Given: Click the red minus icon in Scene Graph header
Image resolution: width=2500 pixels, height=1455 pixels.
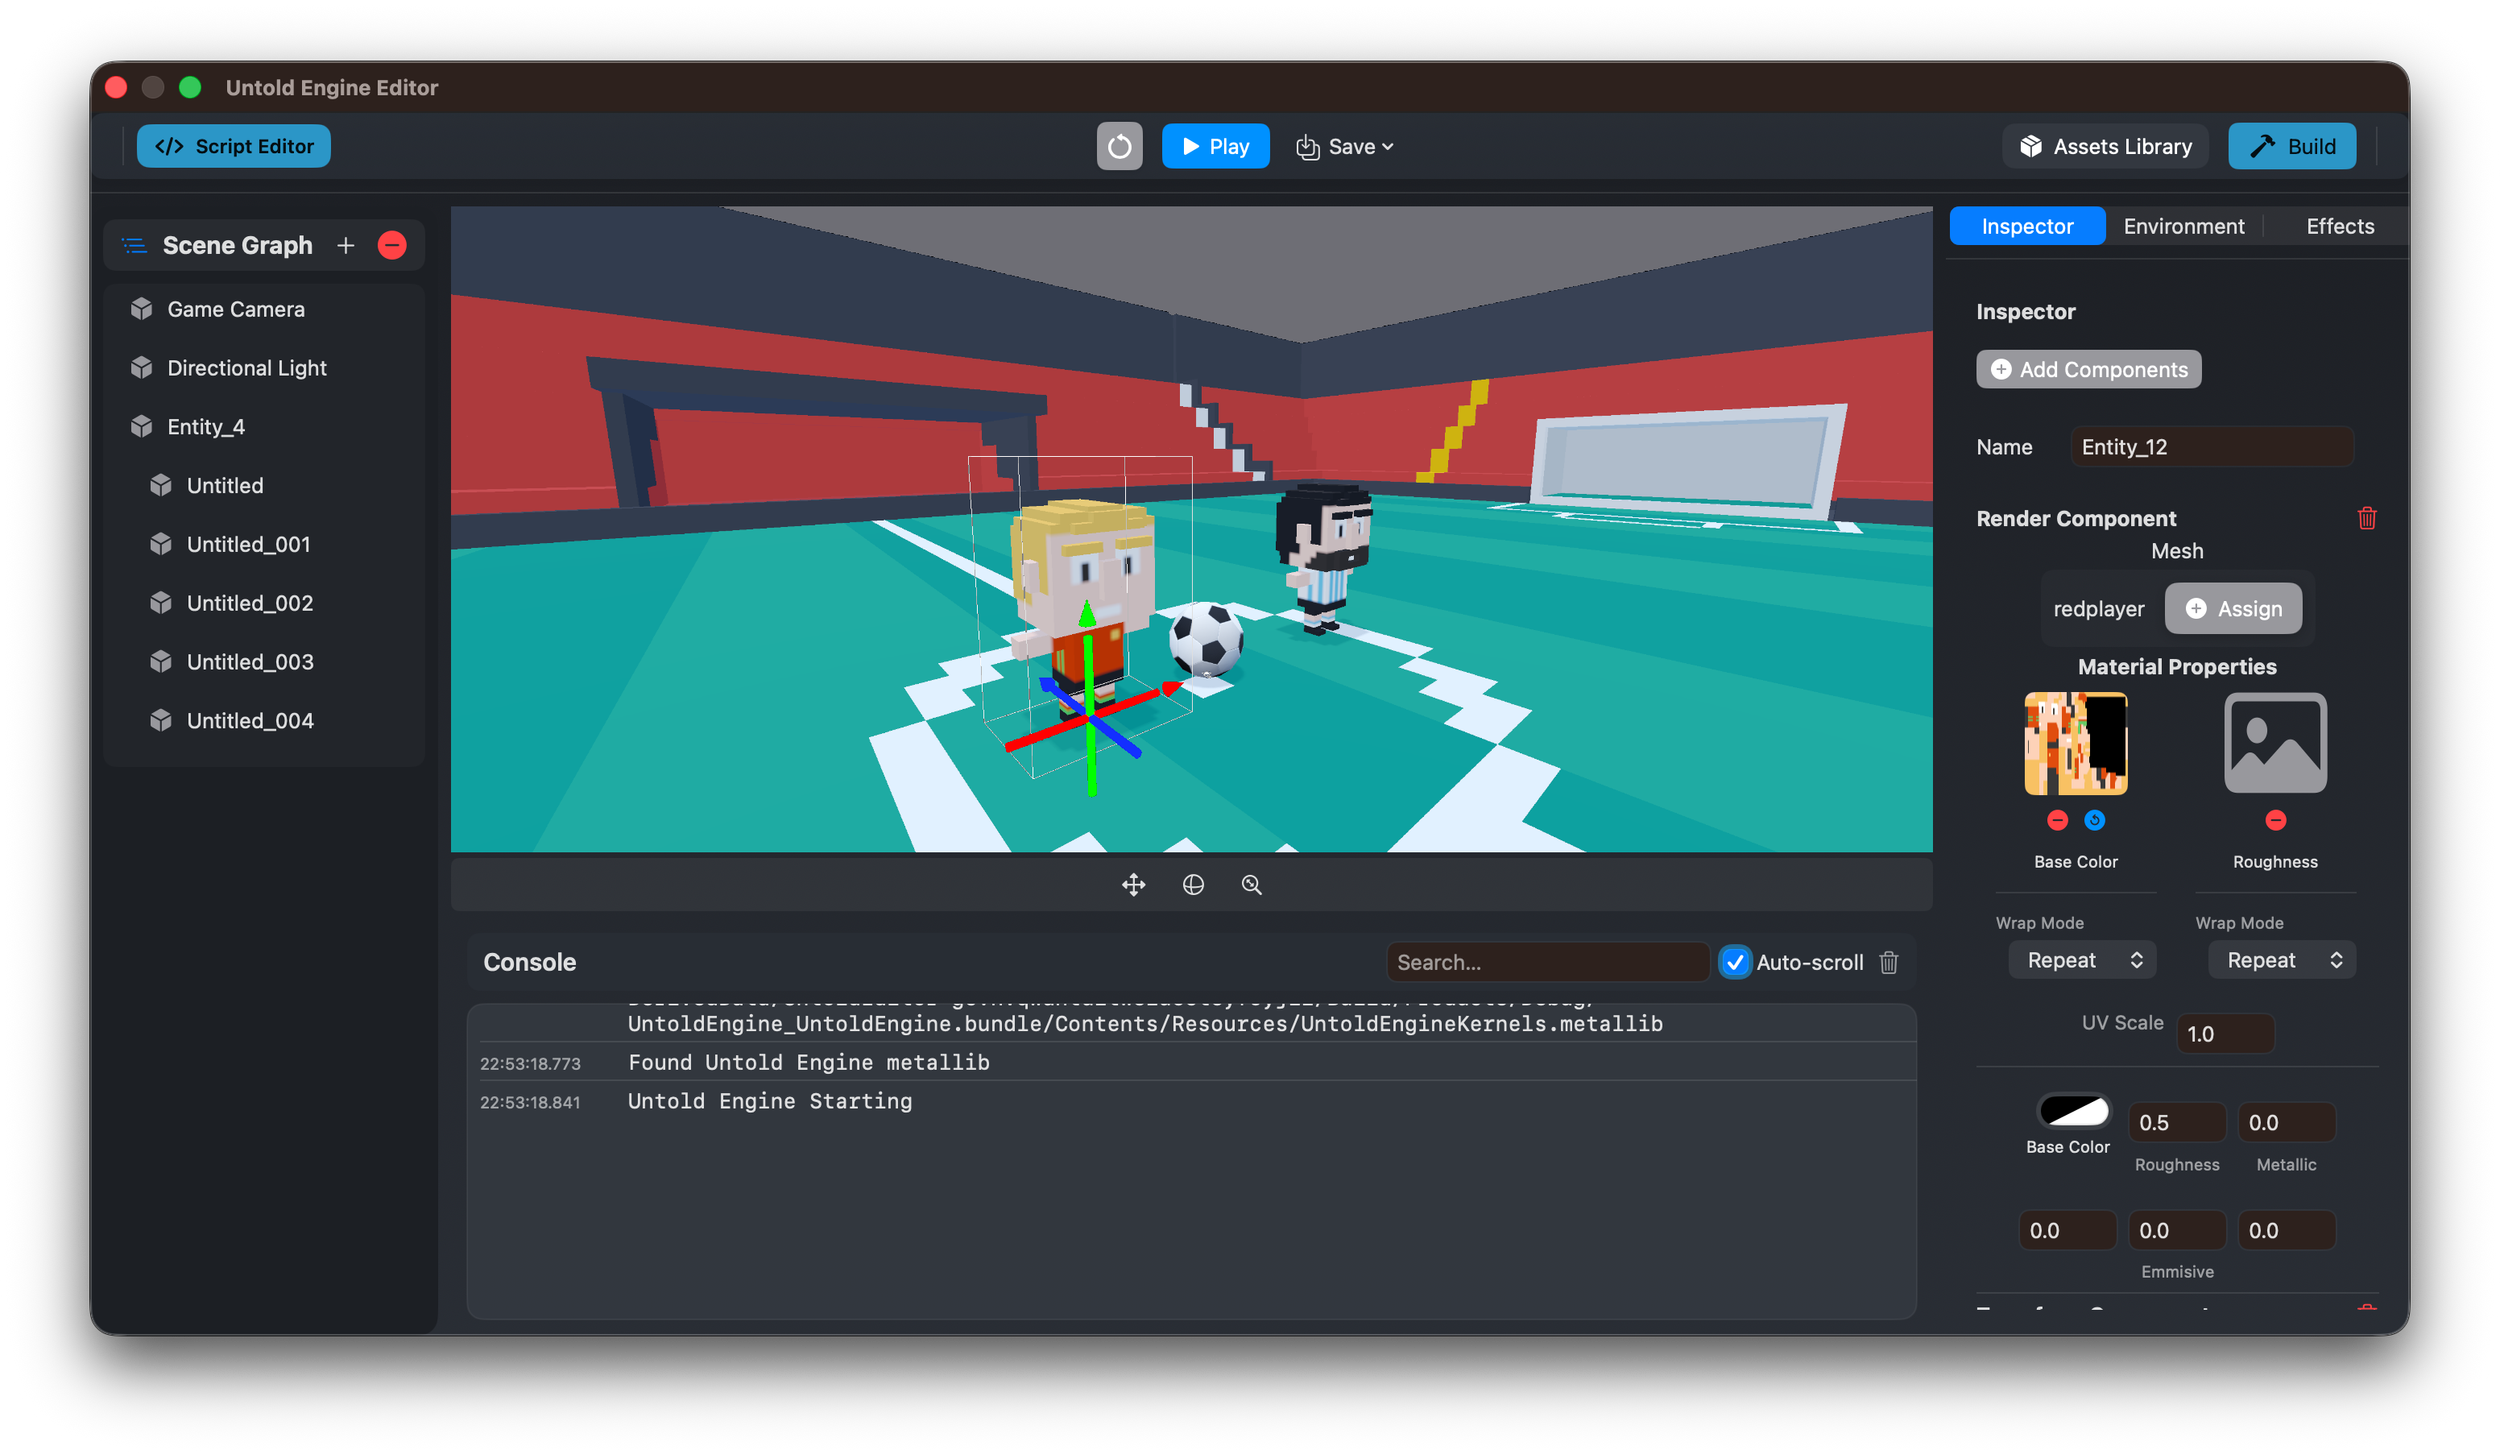Looking at the screenshot, I should pyautogui.click(x=391, y=245).
